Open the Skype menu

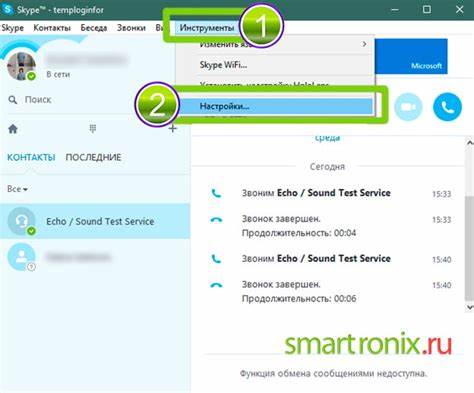pyautogui.click(x=12, y=28)
